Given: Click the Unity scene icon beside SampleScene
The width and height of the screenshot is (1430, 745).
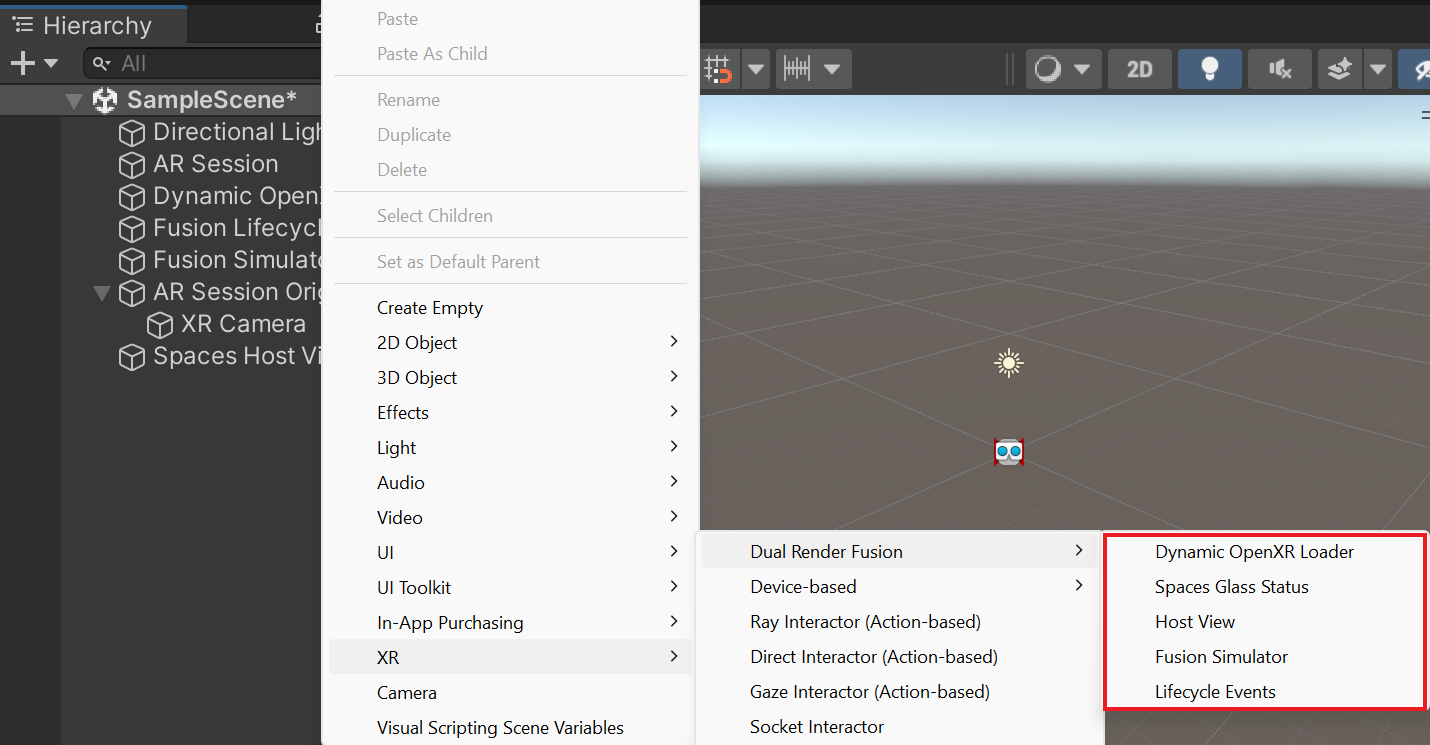Looking at the screenshot, I should click(x=105, y=100).
